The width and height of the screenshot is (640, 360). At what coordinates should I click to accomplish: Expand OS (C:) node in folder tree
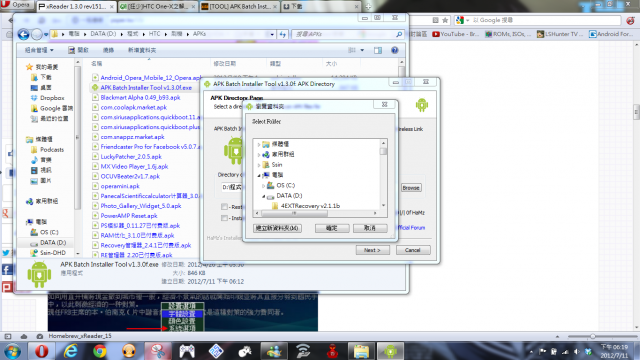[263, 186]
